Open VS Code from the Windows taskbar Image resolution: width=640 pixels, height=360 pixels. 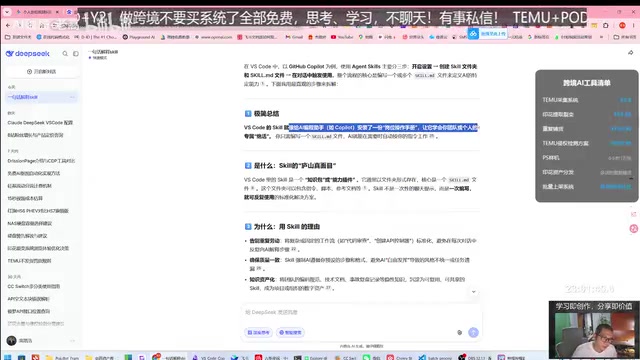tap(209, 357)
